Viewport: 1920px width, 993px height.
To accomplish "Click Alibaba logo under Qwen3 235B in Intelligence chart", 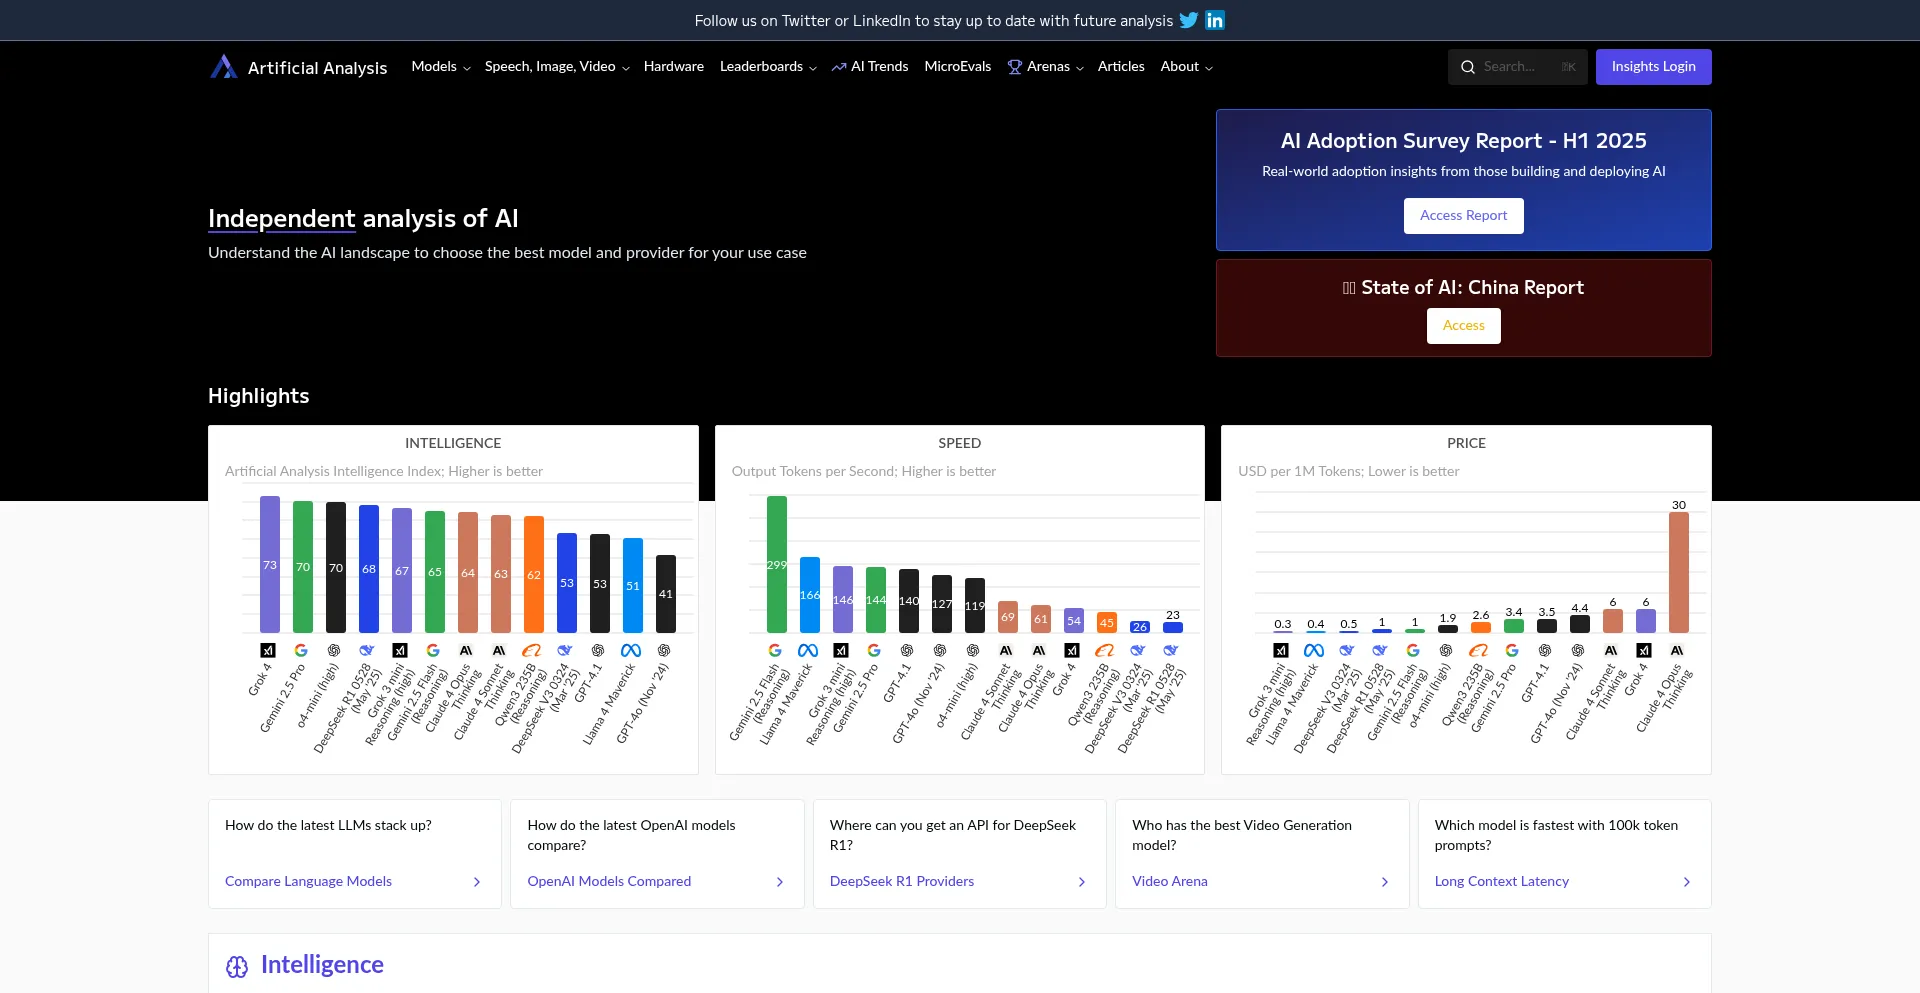I will point(532,650).
